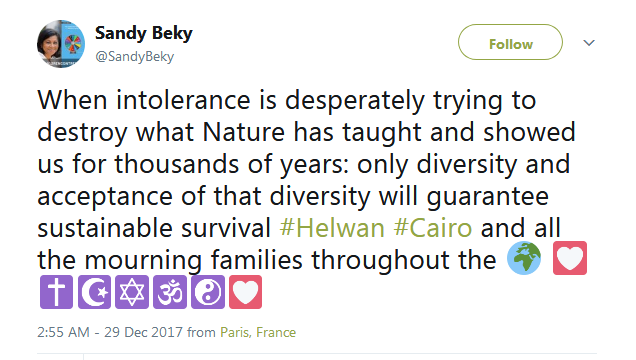Click the purple Om symbol emoji

[170, 292]
